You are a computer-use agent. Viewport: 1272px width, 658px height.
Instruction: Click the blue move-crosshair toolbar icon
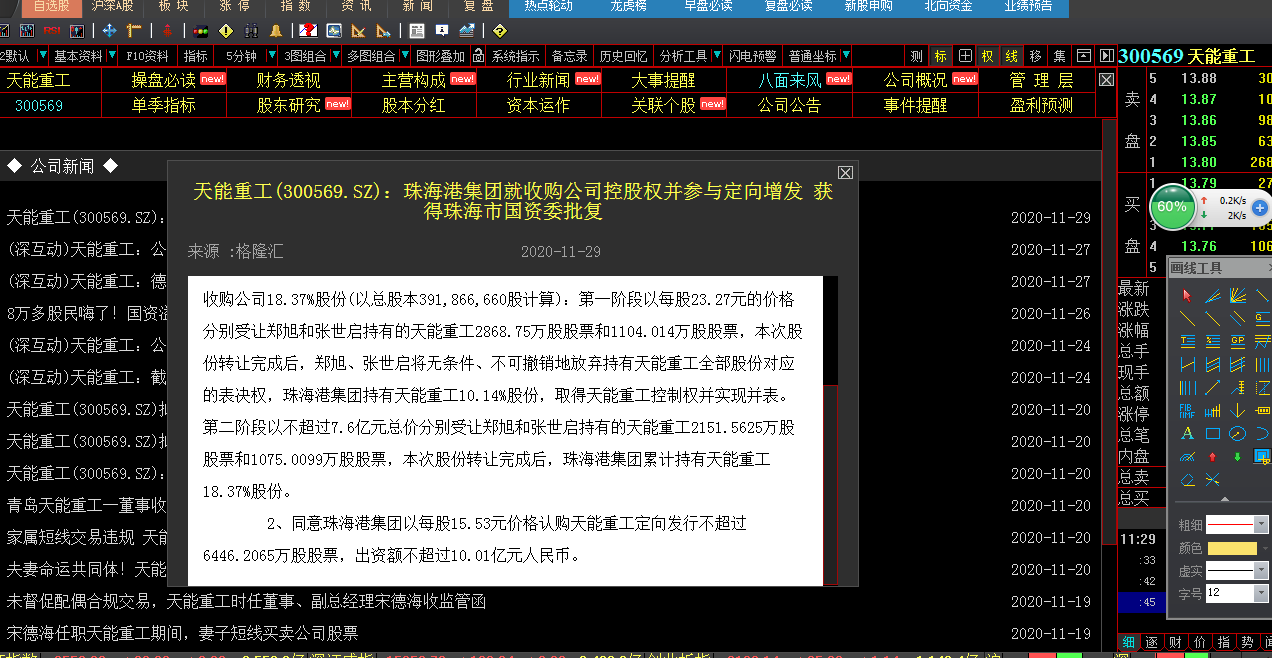coord(109,31)
